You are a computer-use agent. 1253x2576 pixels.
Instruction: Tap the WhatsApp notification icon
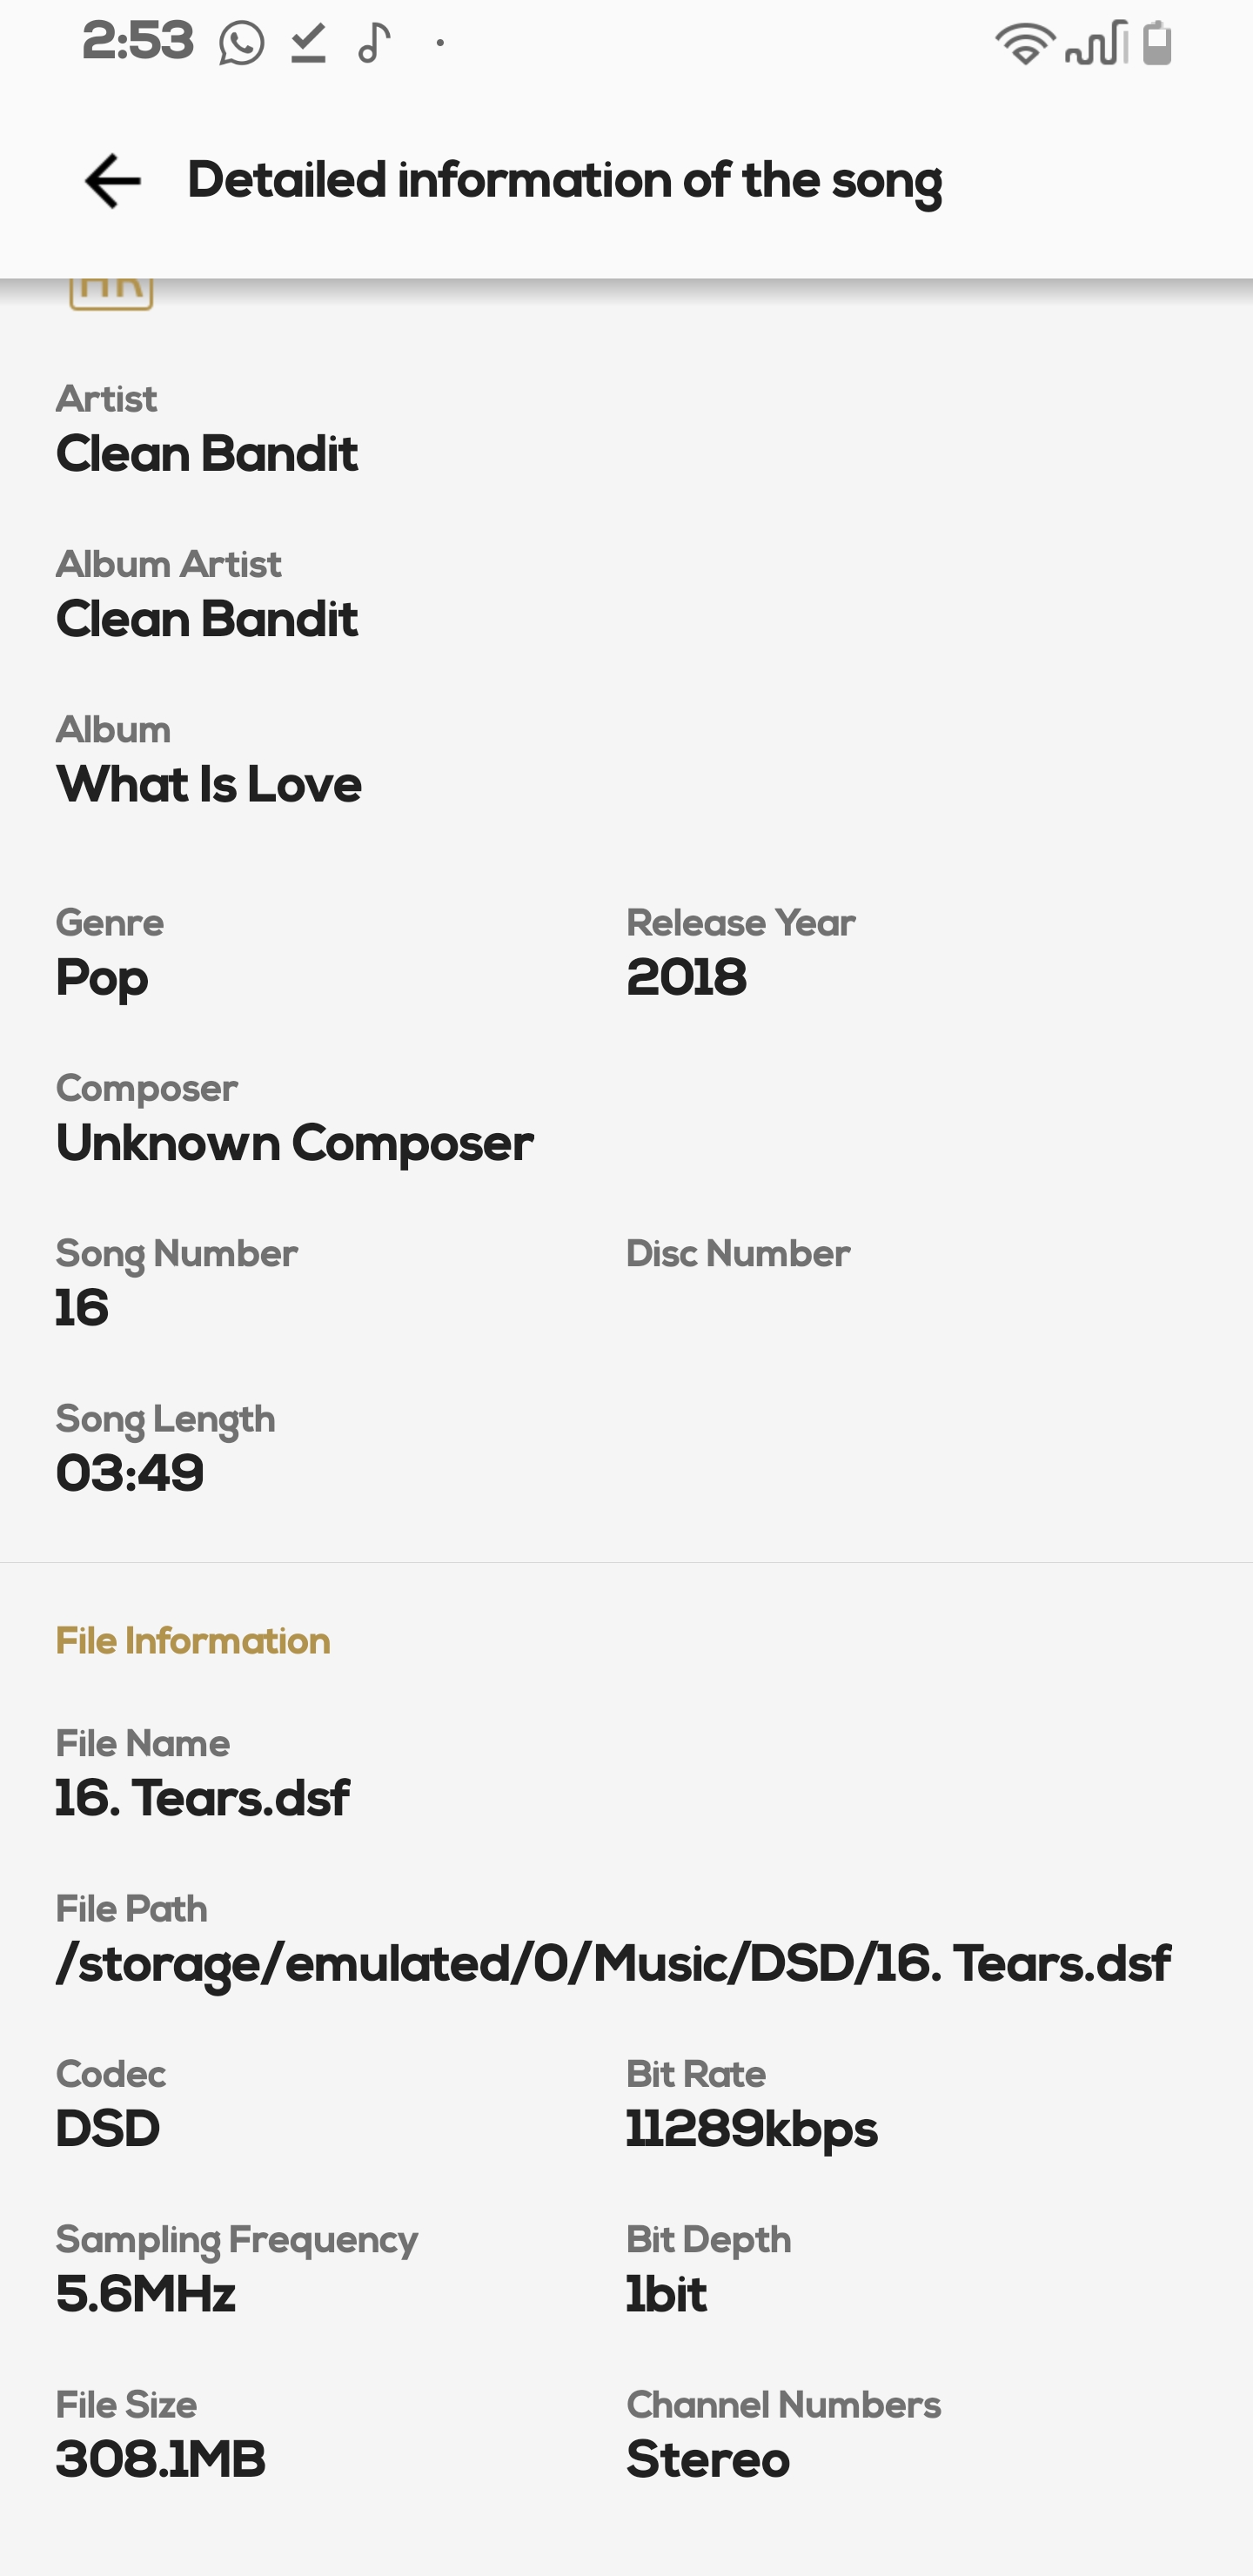pyautogui.click(x=241, y=44)
